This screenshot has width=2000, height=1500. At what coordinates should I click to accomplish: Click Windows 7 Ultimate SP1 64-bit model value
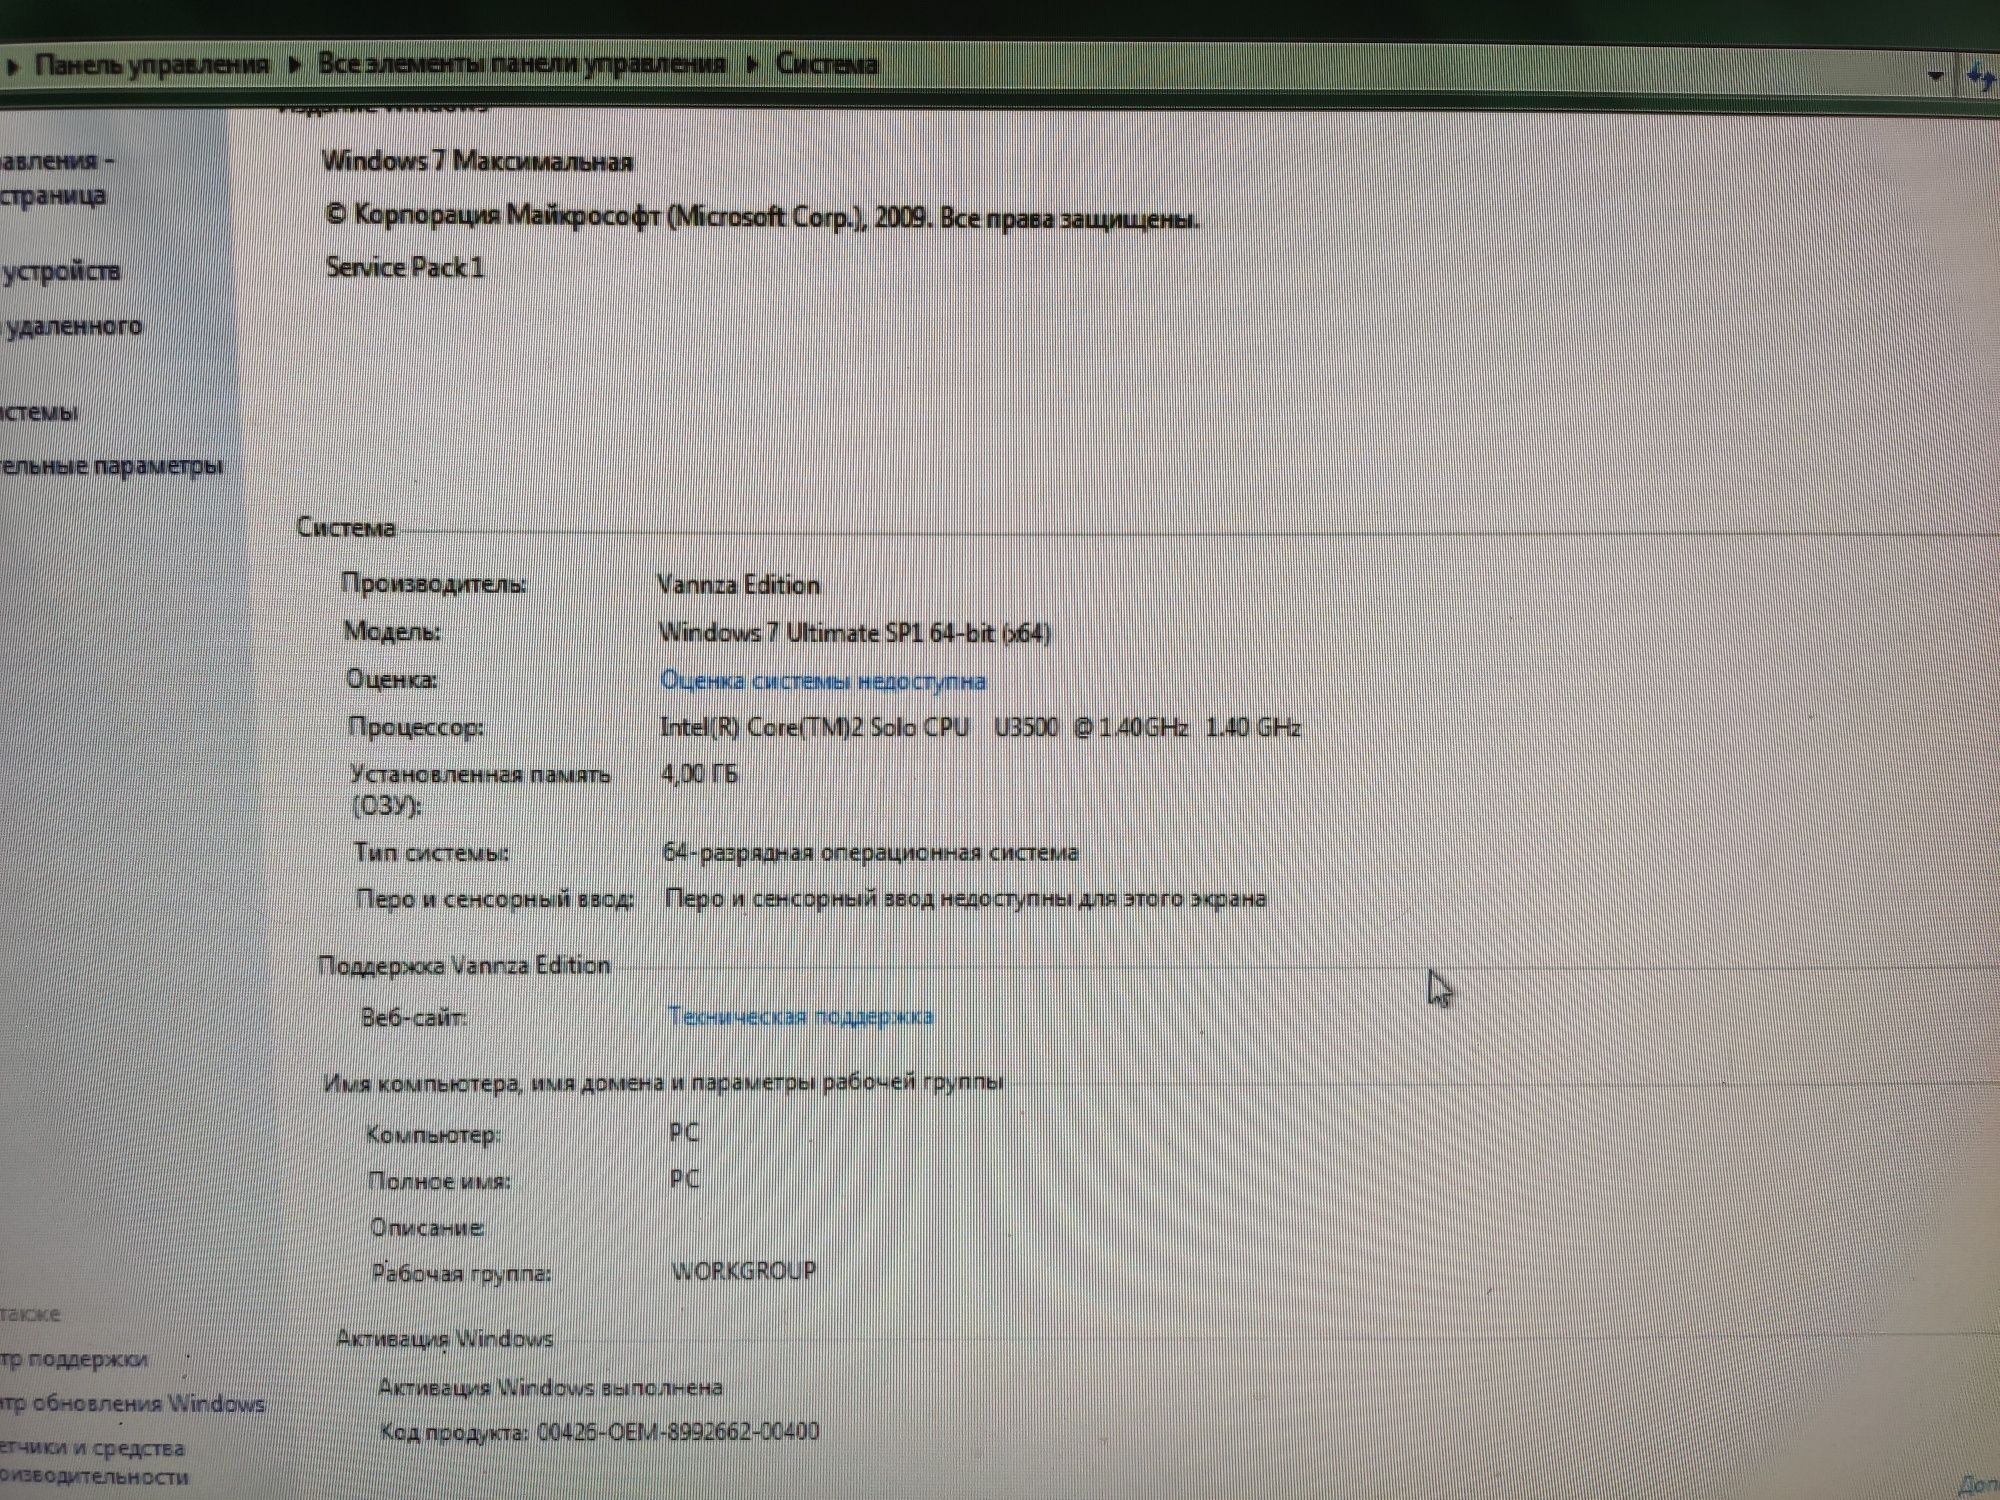pyautogui.click(x=855, y=633)
